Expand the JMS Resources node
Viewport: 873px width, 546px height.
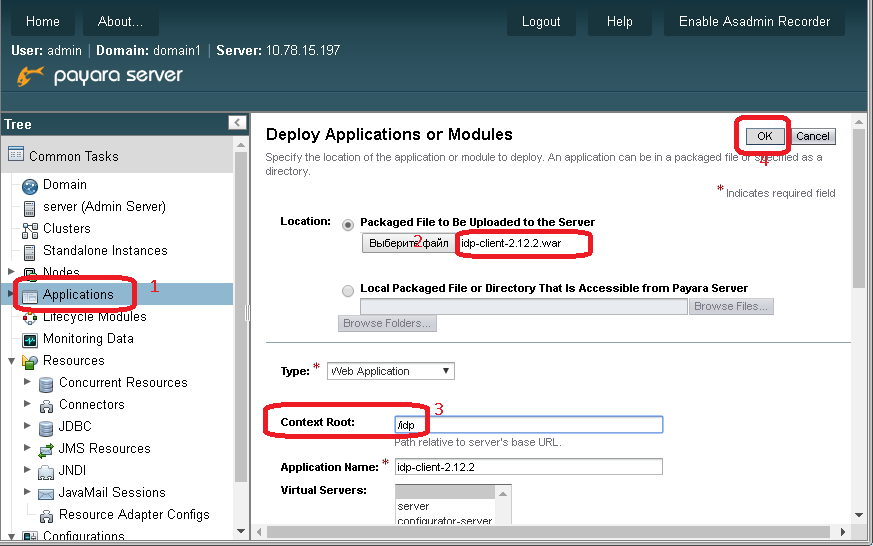coord(27,447)
